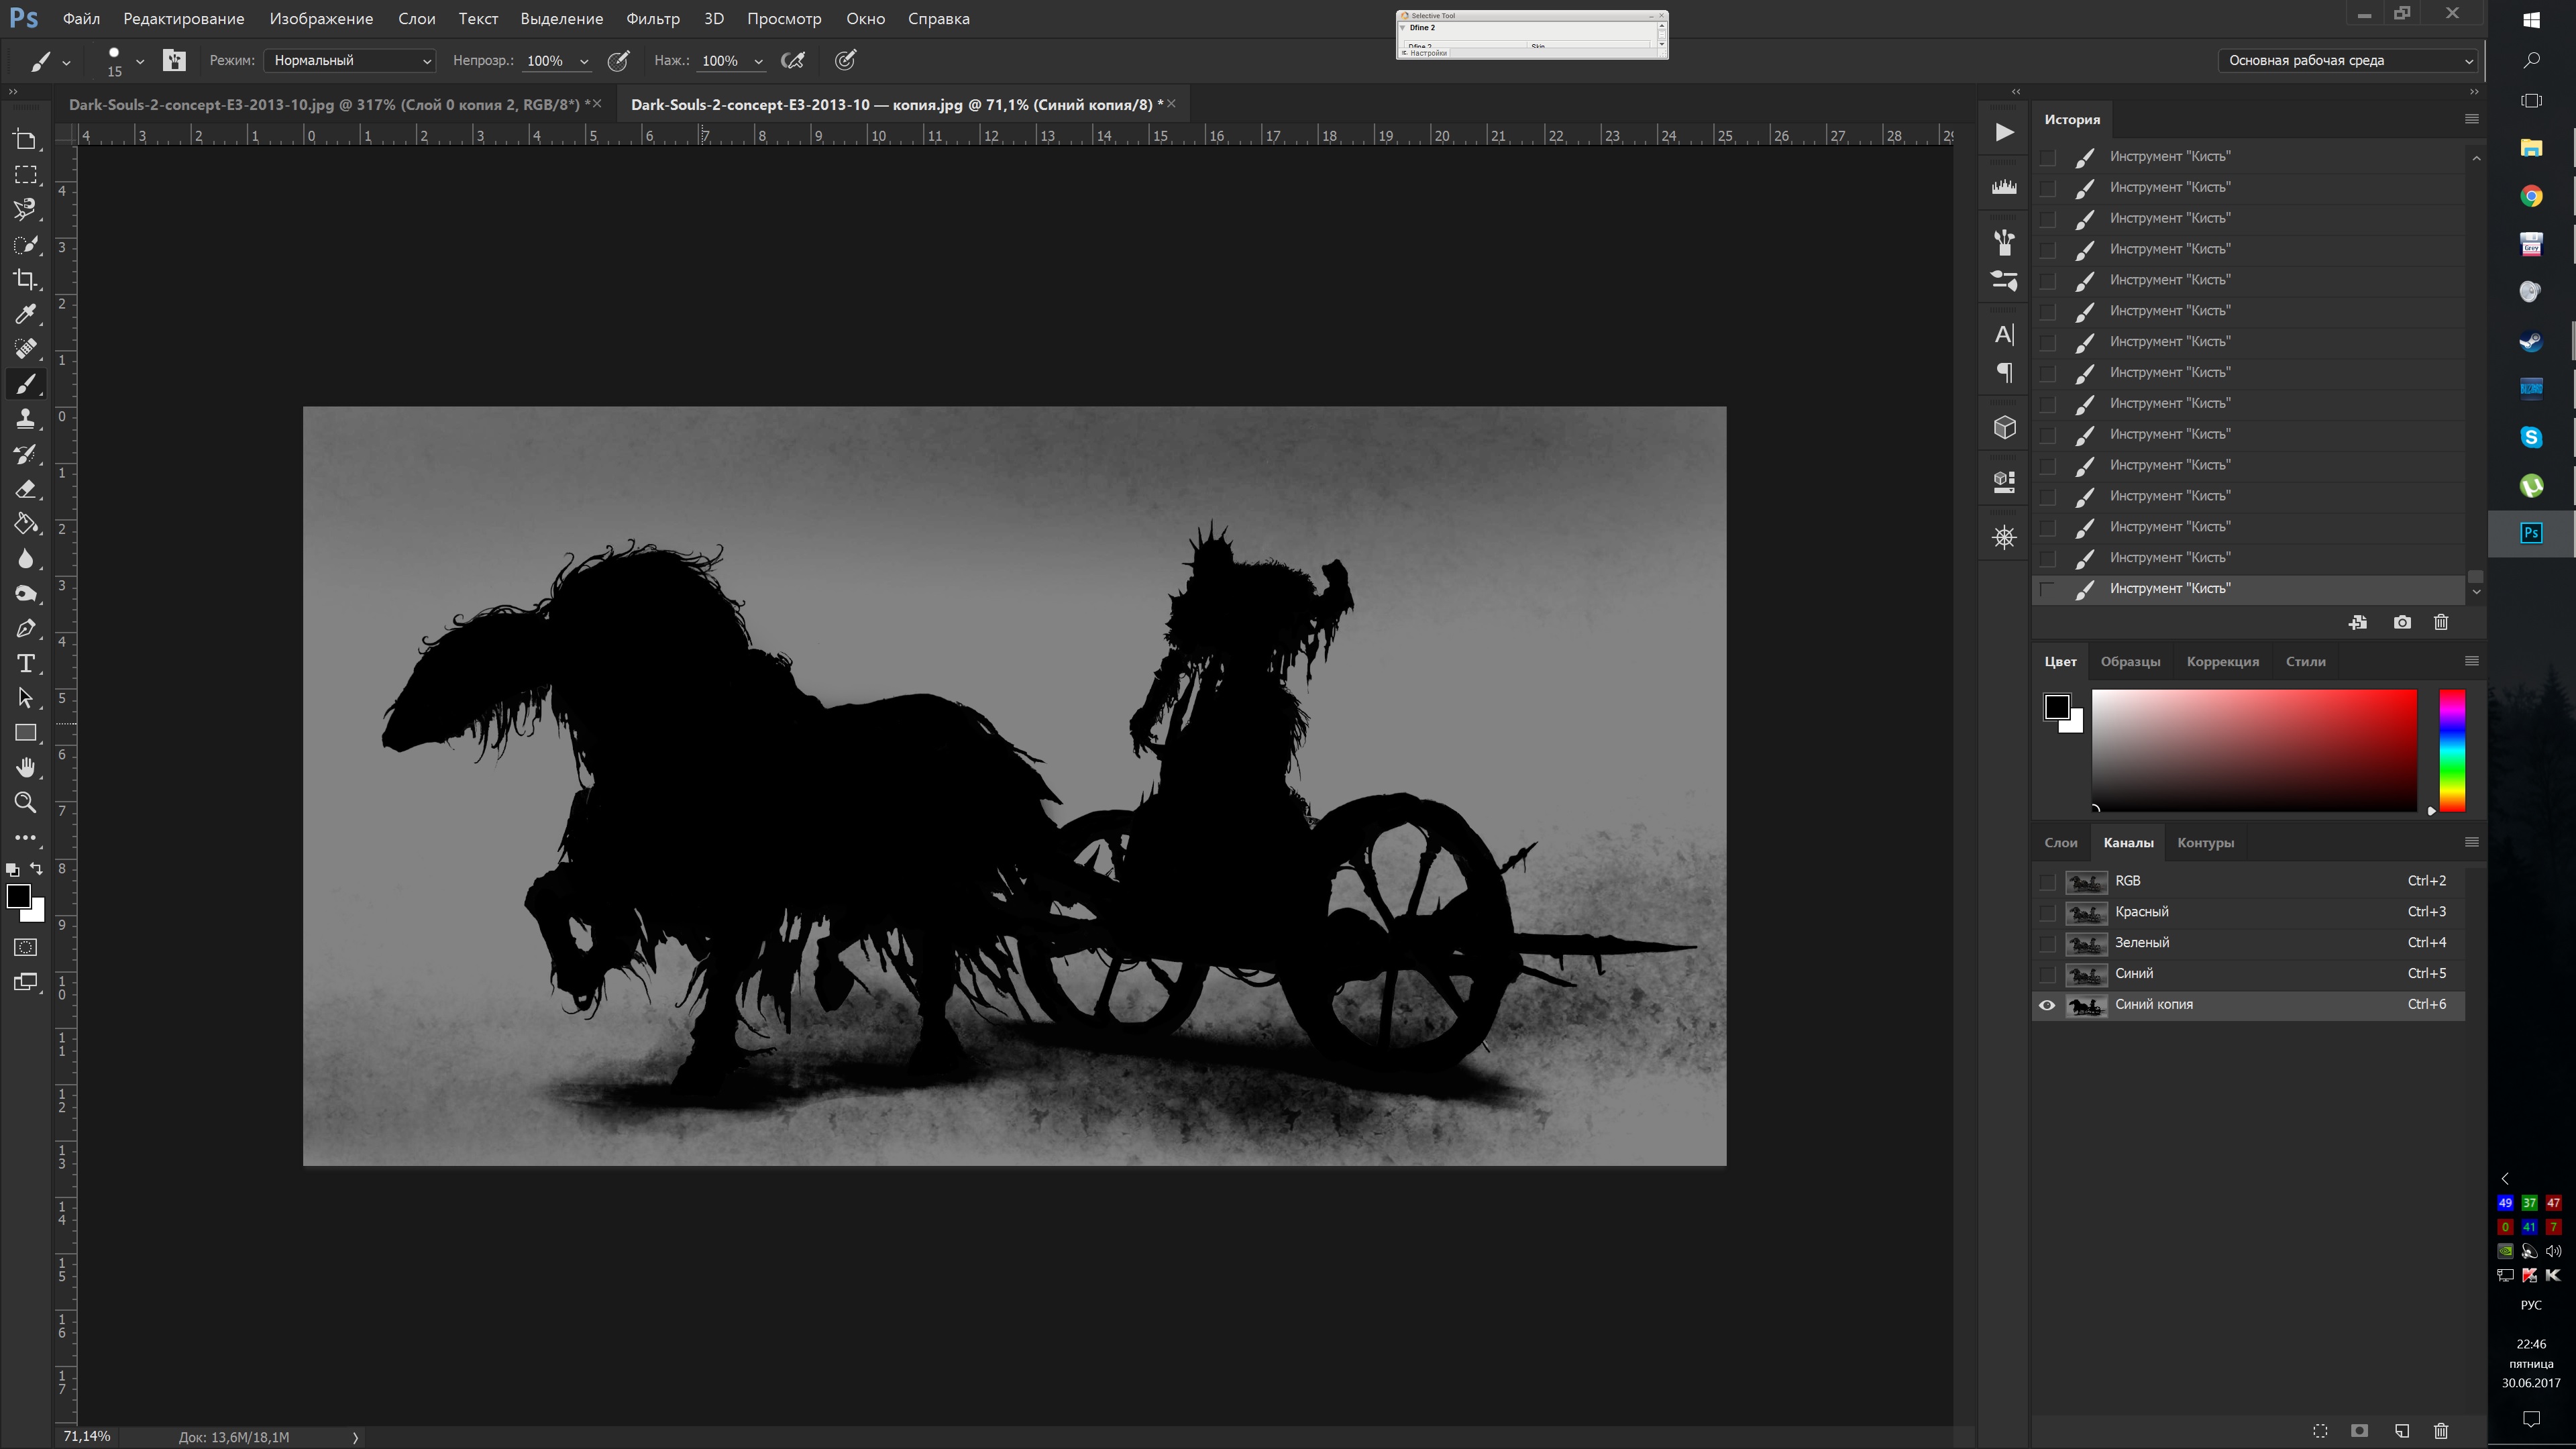Select the Path Selection tool
Viewport: 2576px width, 1449px height.
[x=26, y=698]
